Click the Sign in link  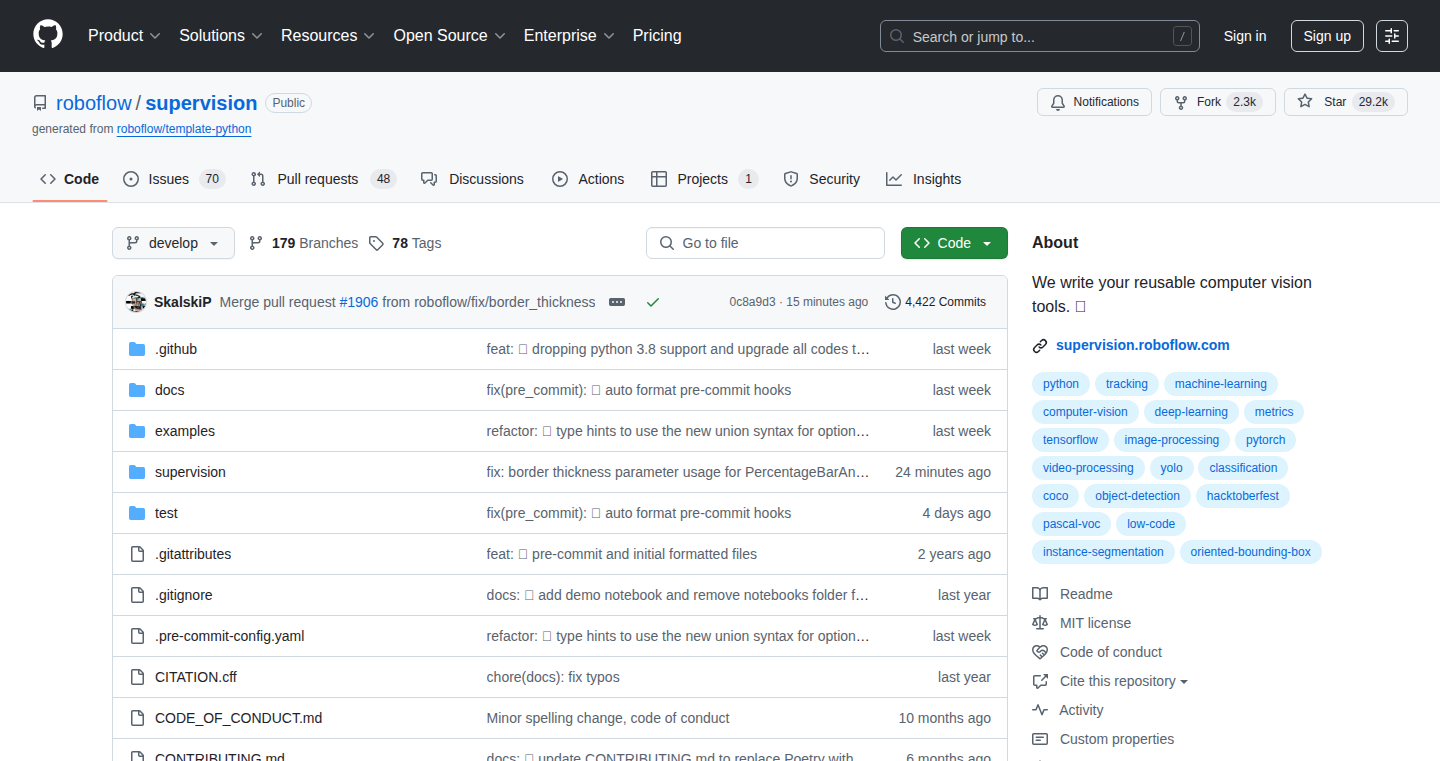[x=1245, y=36]
